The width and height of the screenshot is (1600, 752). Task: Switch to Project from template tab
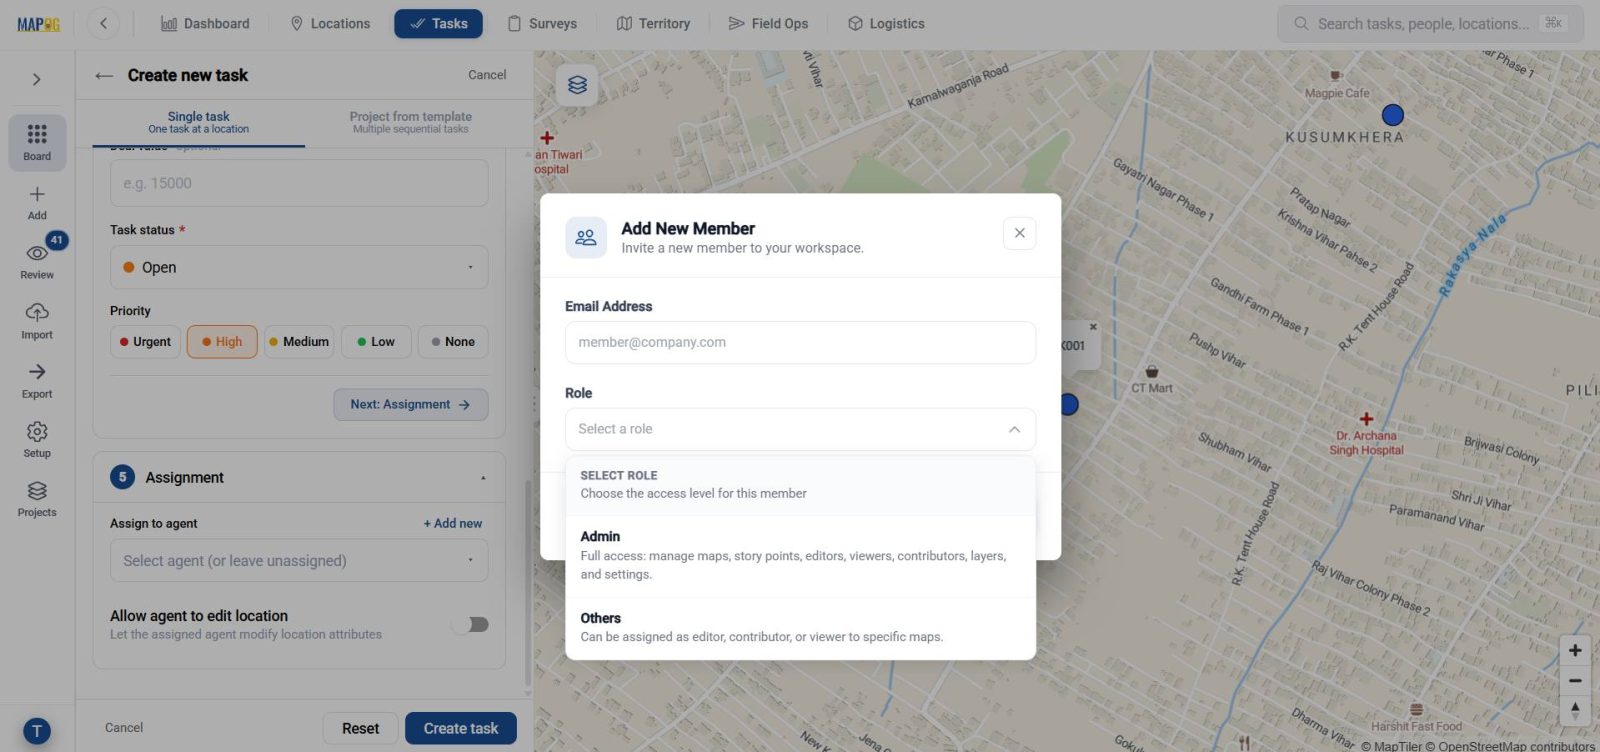tap(410, 122)
